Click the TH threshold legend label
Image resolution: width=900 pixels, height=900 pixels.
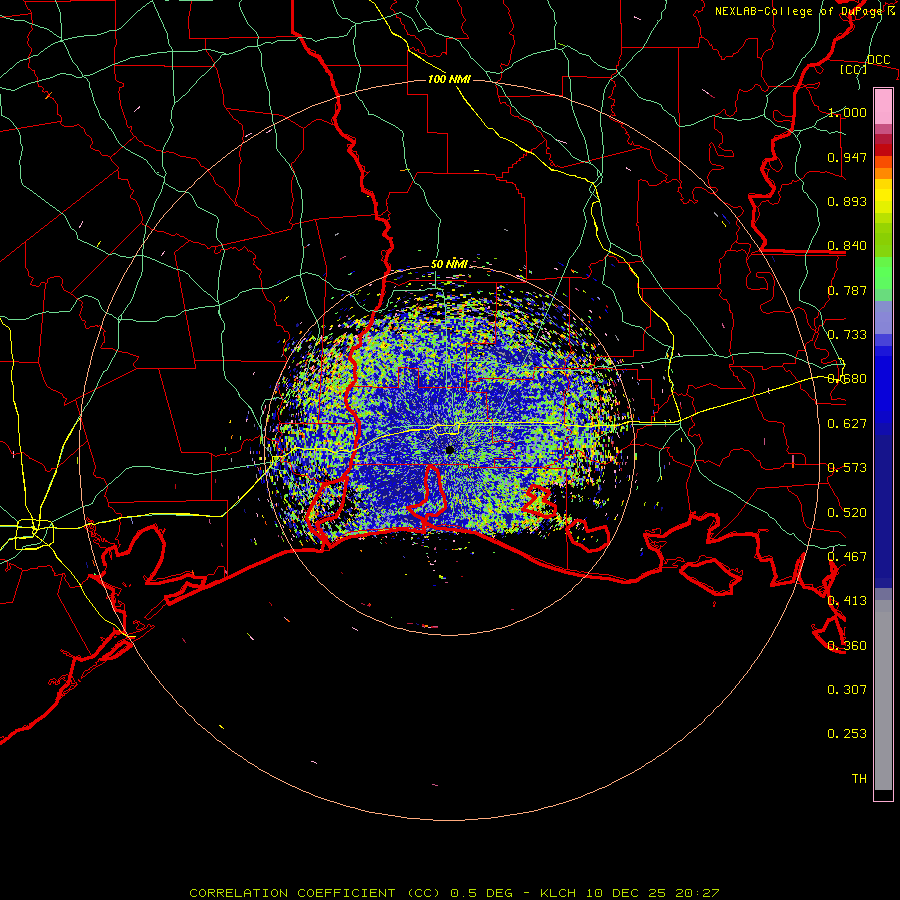coord(859,779)
